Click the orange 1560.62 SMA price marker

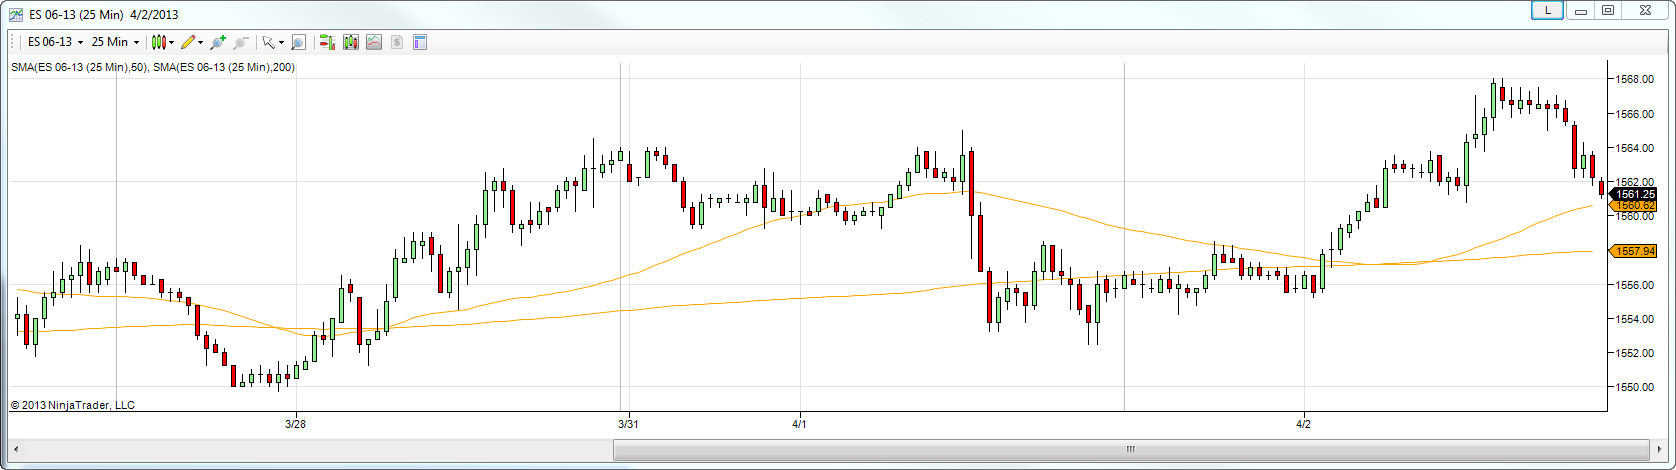(x=1633, y=206)
